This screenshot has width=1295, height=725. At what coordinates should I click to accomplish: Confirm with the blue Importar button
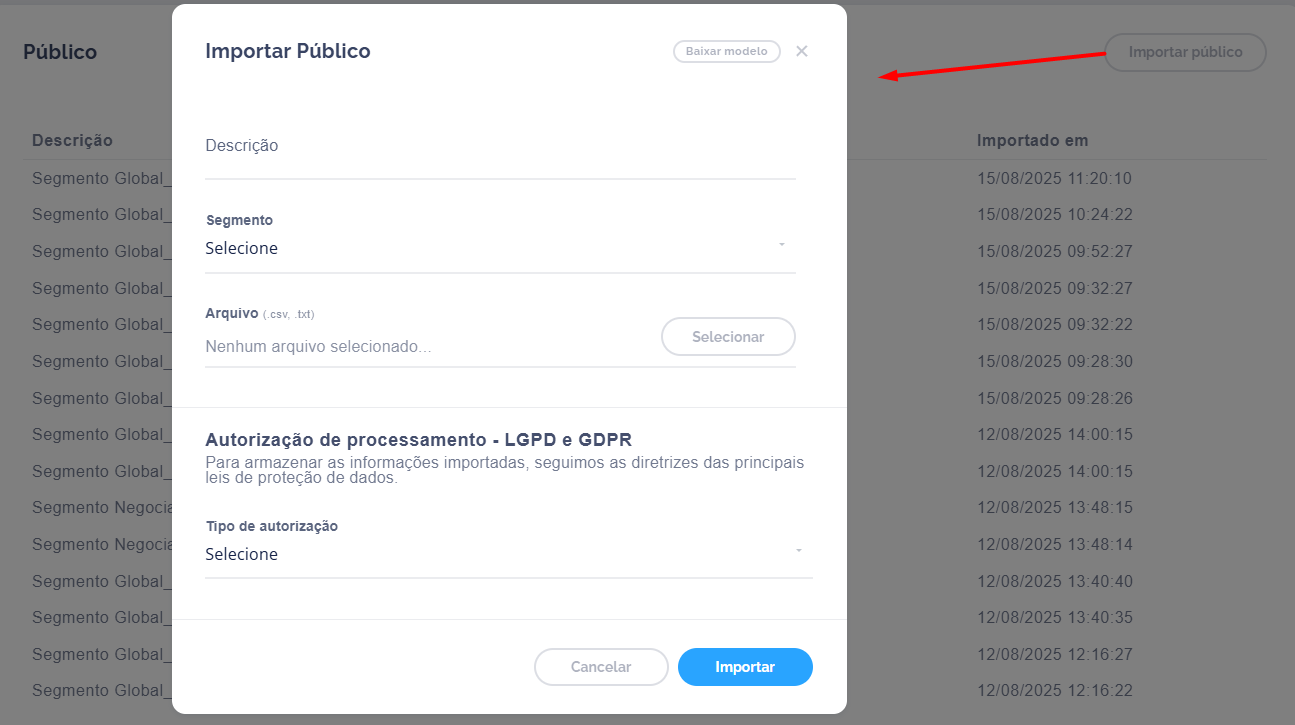745,667
